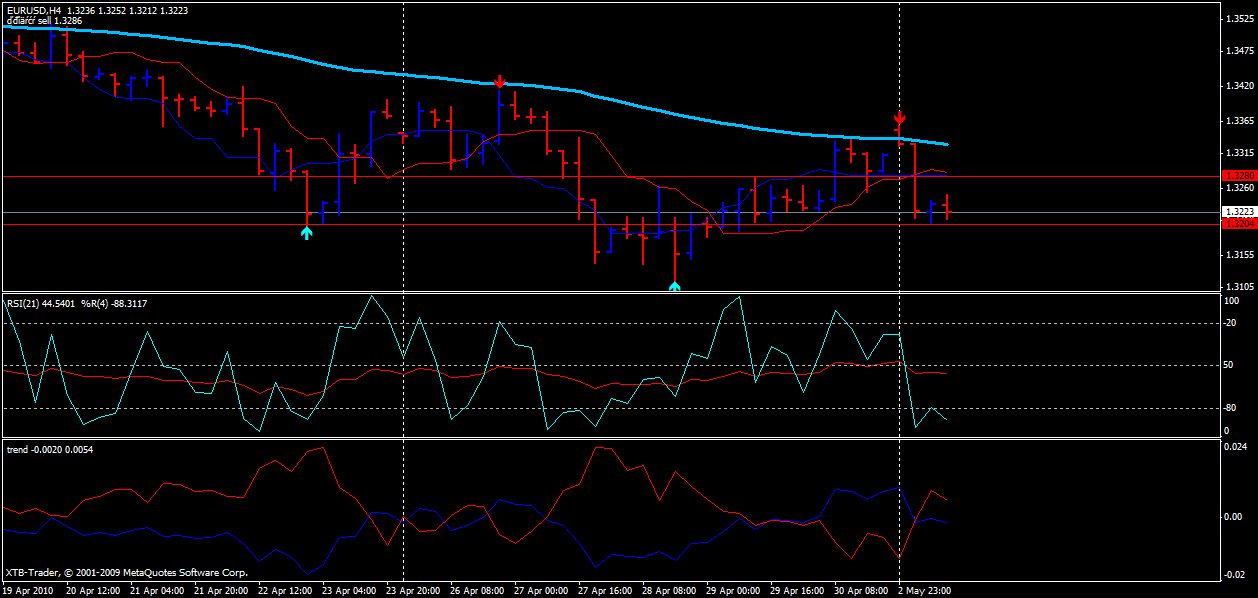
Task: Click the red sell arrow near 2 May
Action: [899, 118]
